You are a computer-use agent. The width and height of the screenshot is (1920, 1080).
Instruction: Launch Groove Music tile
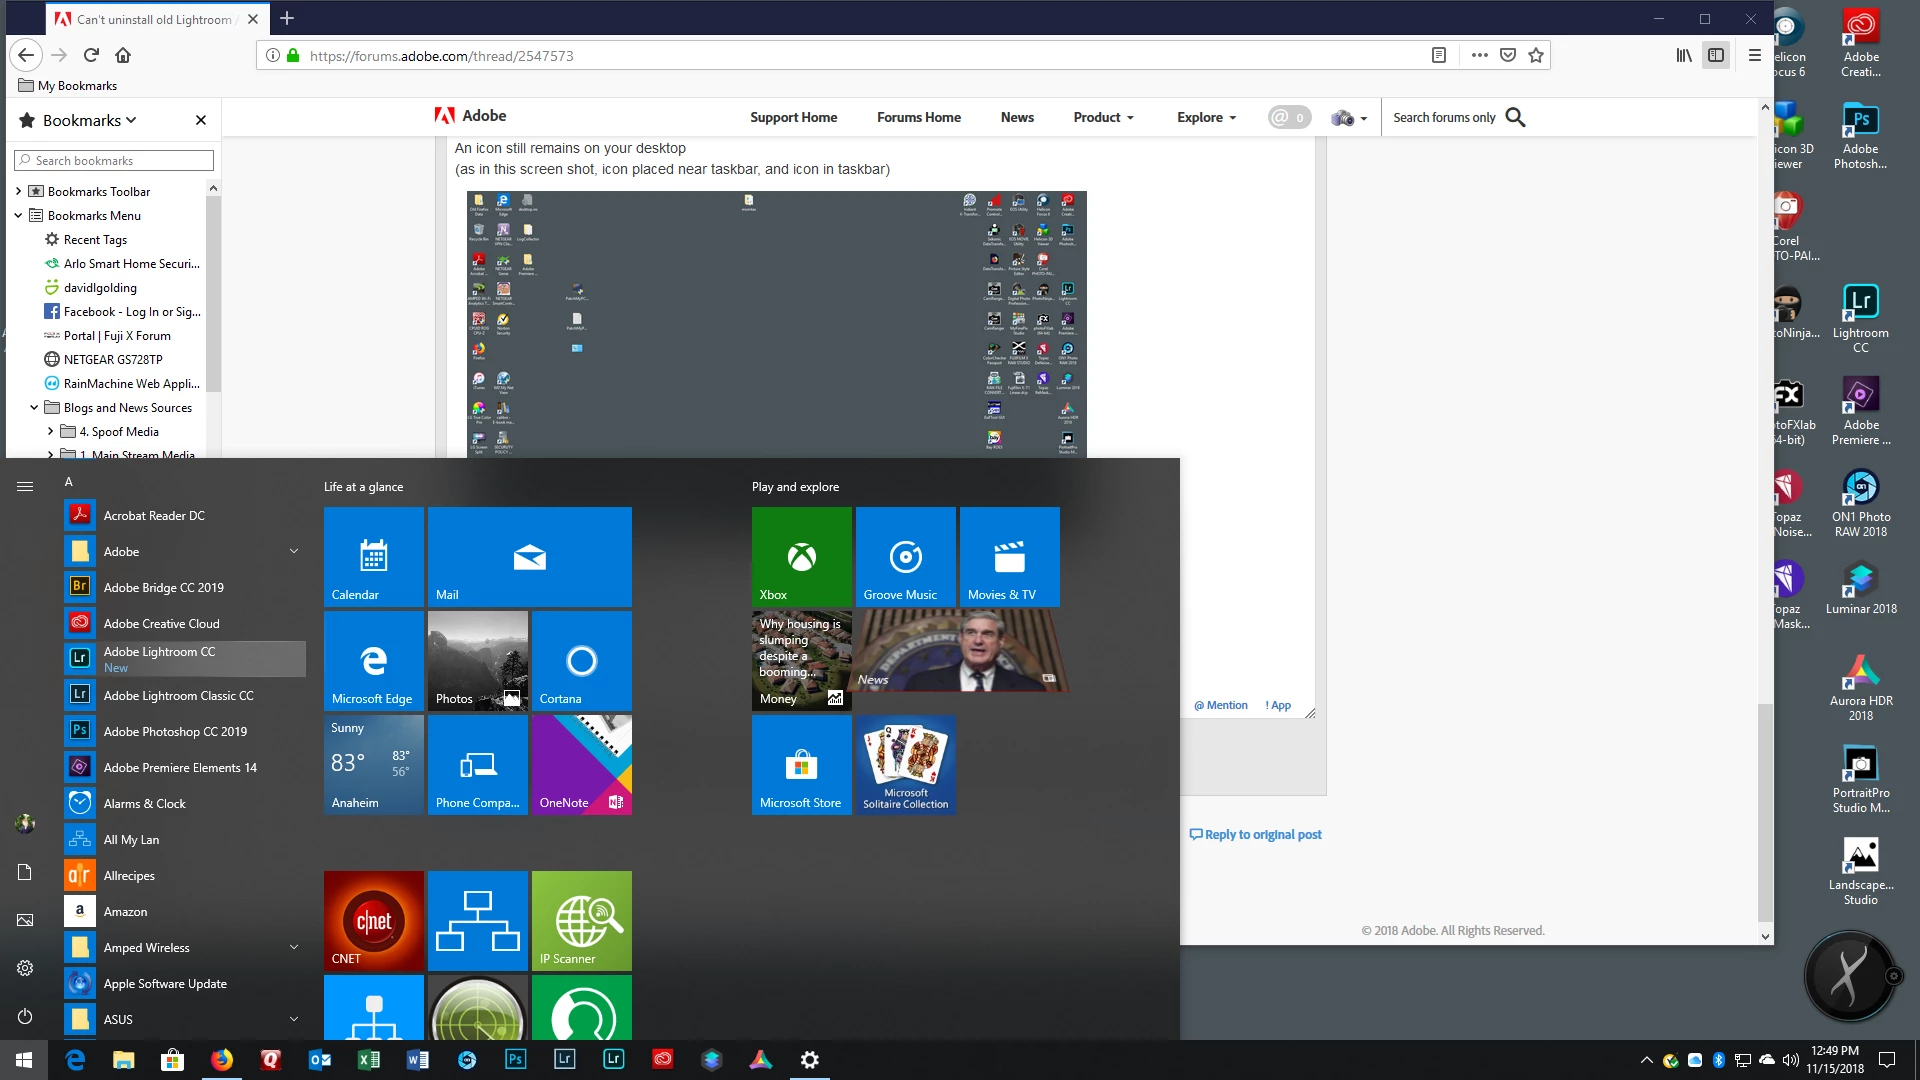[x=905, y=556]
